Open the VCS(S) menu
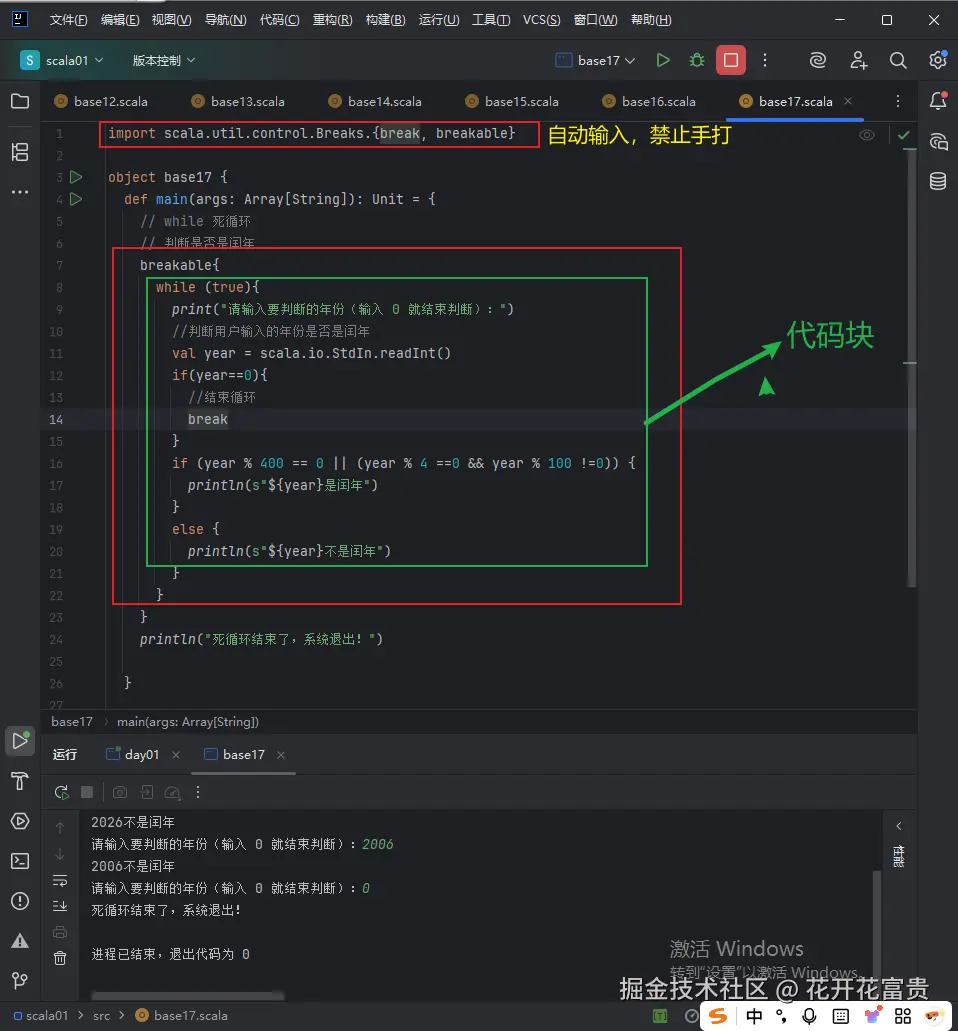 coord(542,20)
